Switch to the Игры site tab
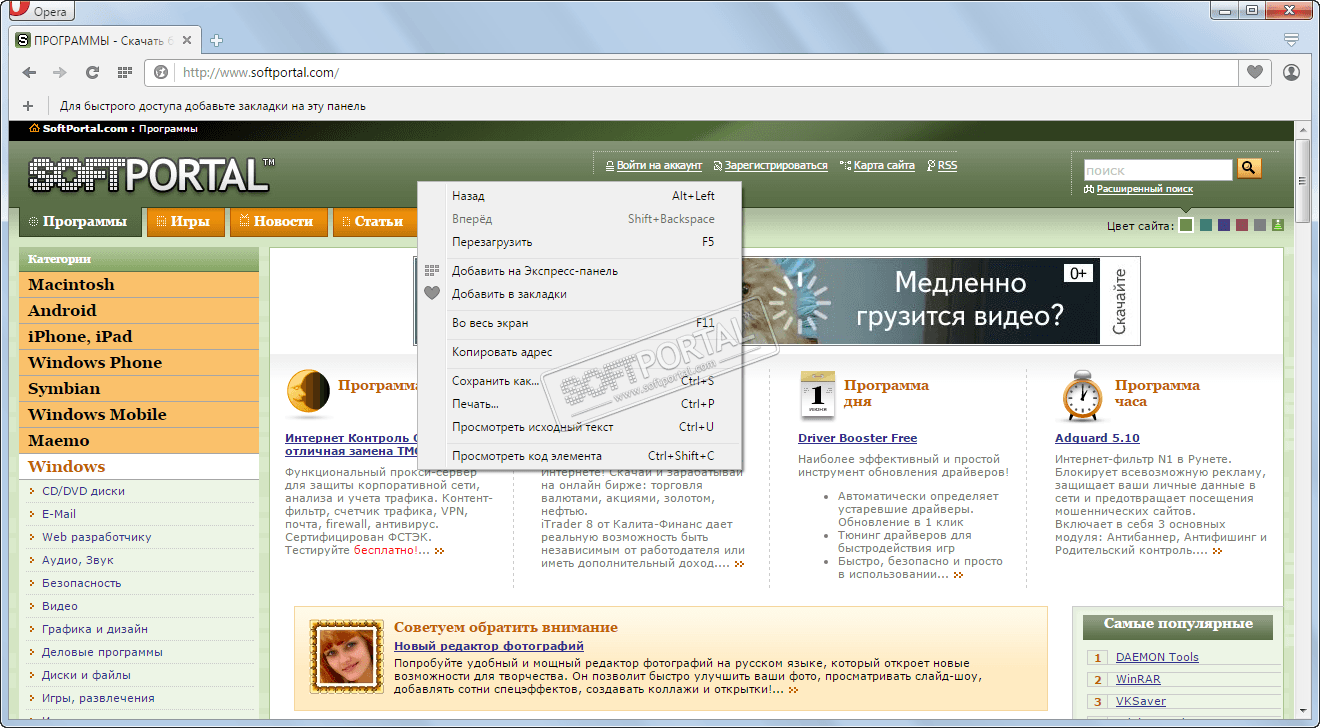This screenshot has height=728, width=1320. 185,222
